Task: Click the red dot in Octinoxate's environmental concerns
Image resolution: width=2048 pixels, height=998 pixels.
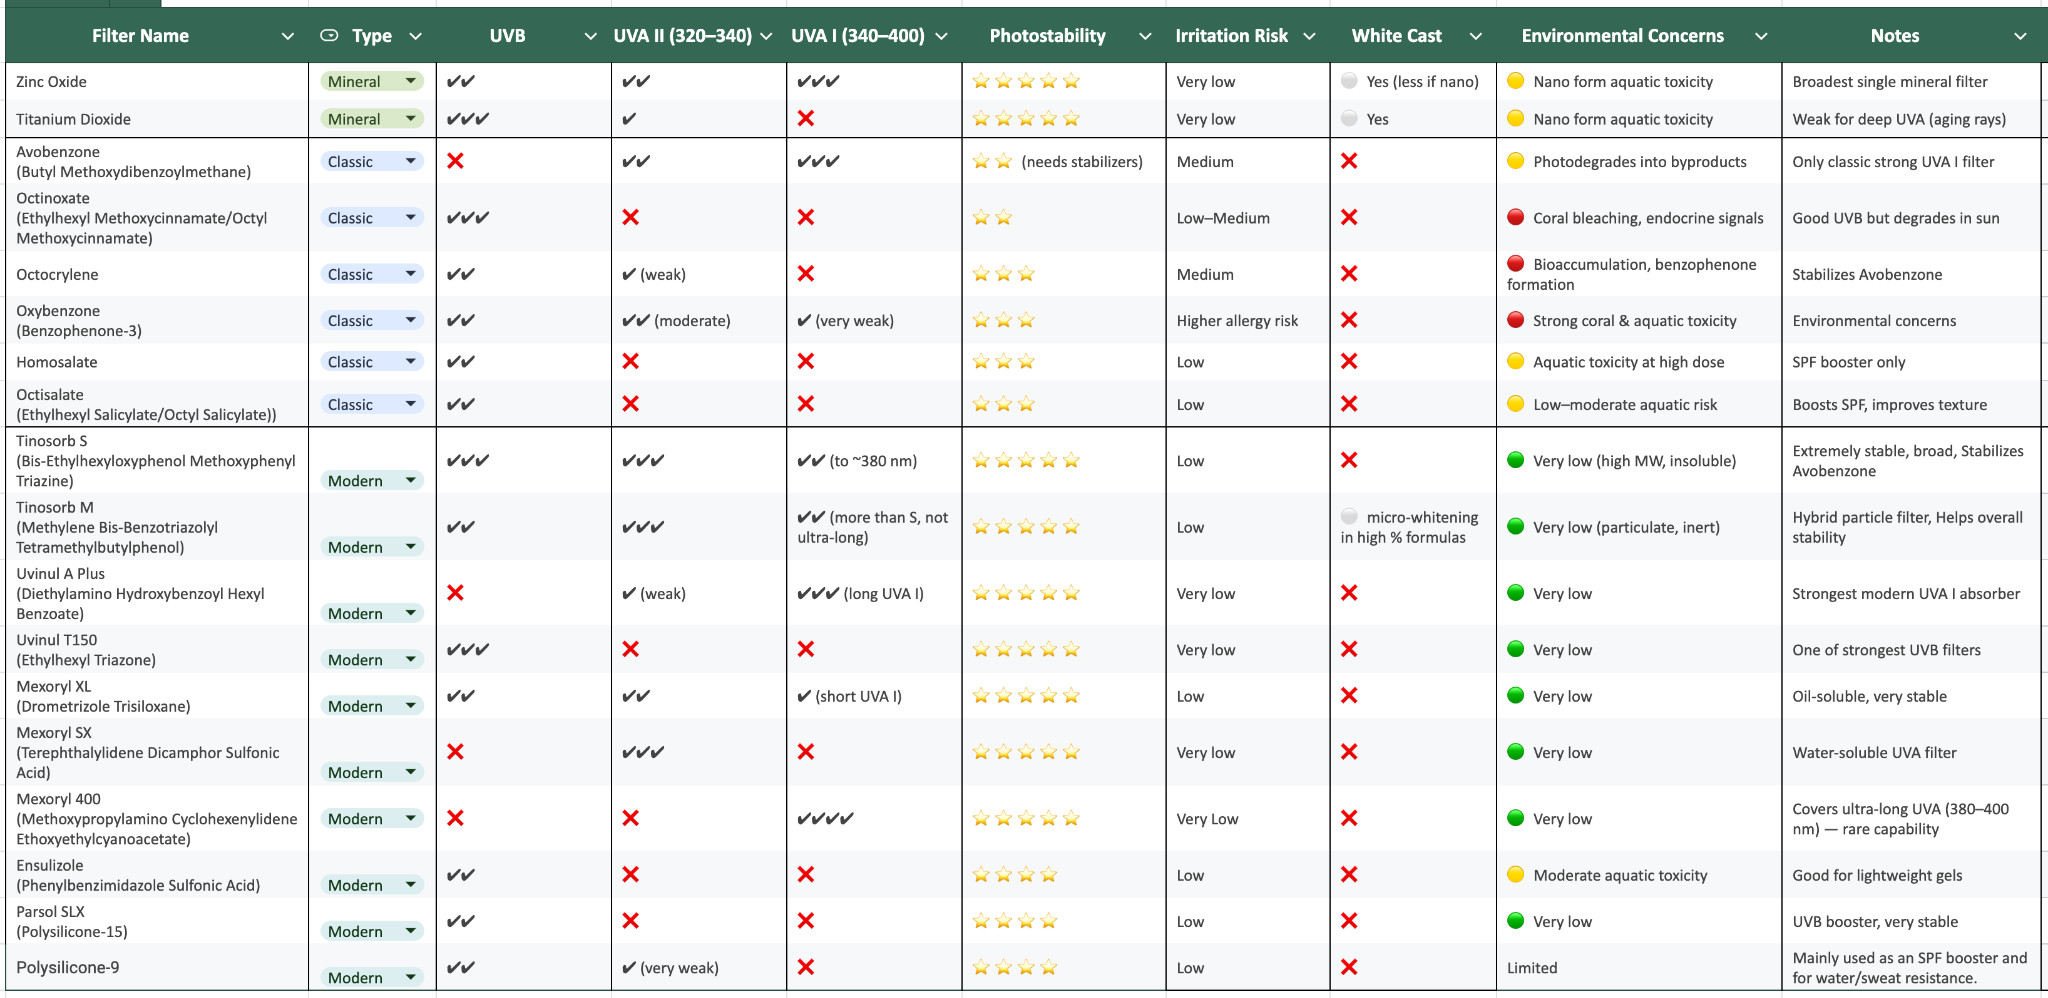Action: click(x=1516, y=217)
